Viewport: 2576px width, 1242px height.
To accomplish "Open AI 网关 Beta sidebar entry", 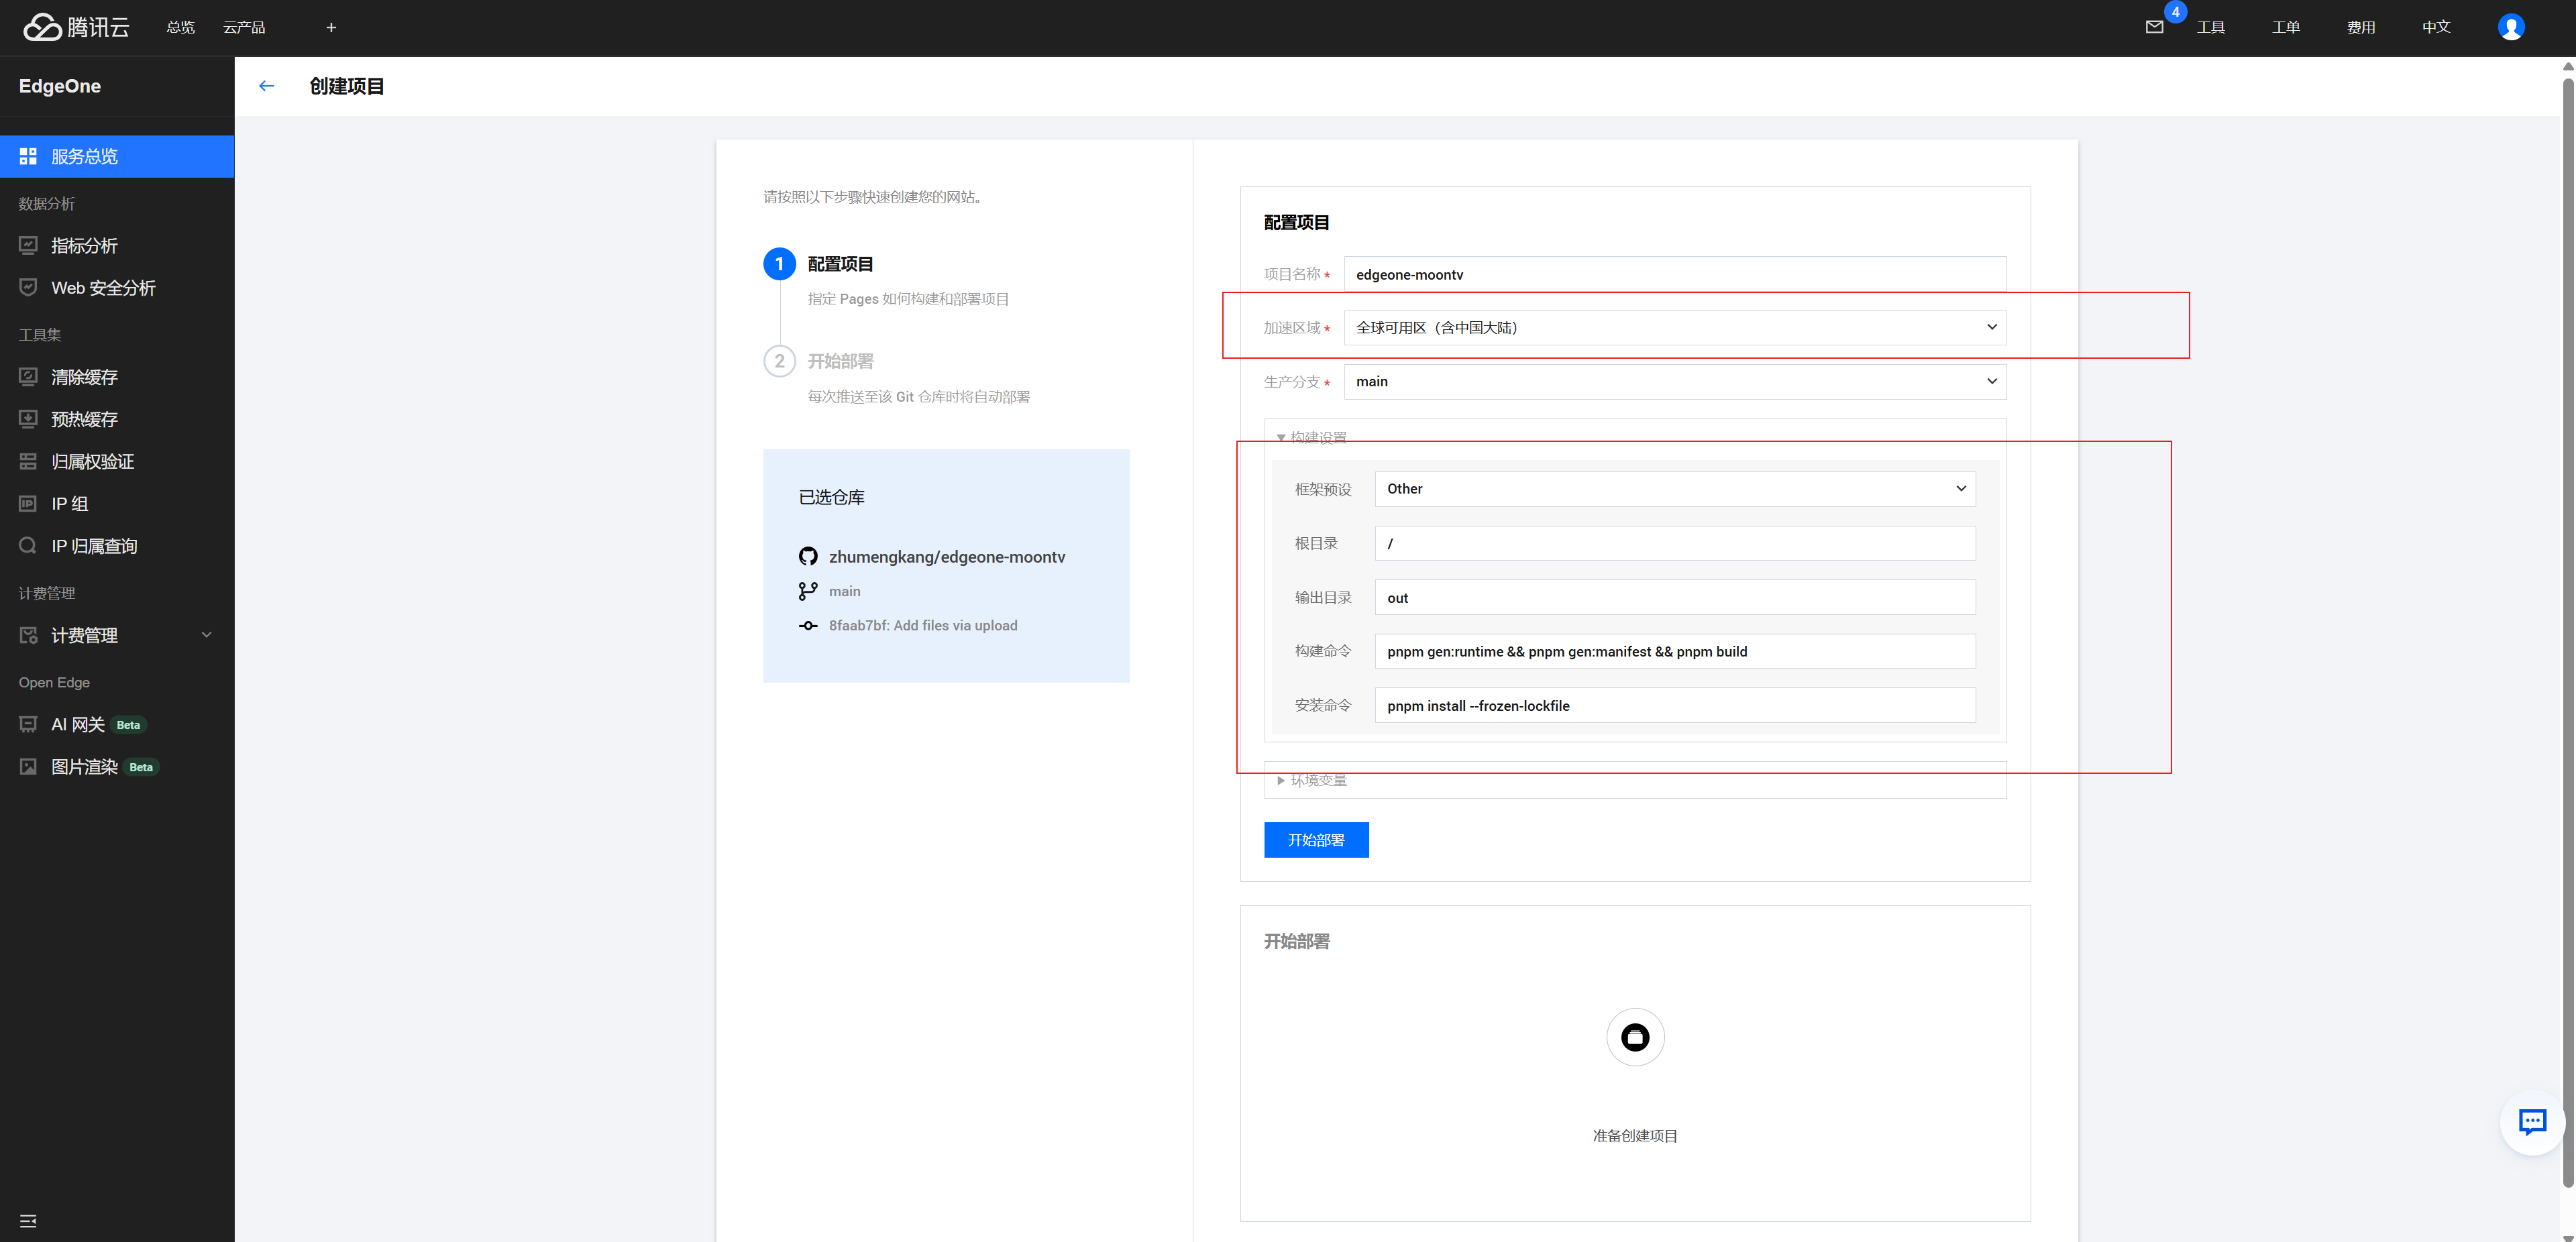I will point(78,724).
